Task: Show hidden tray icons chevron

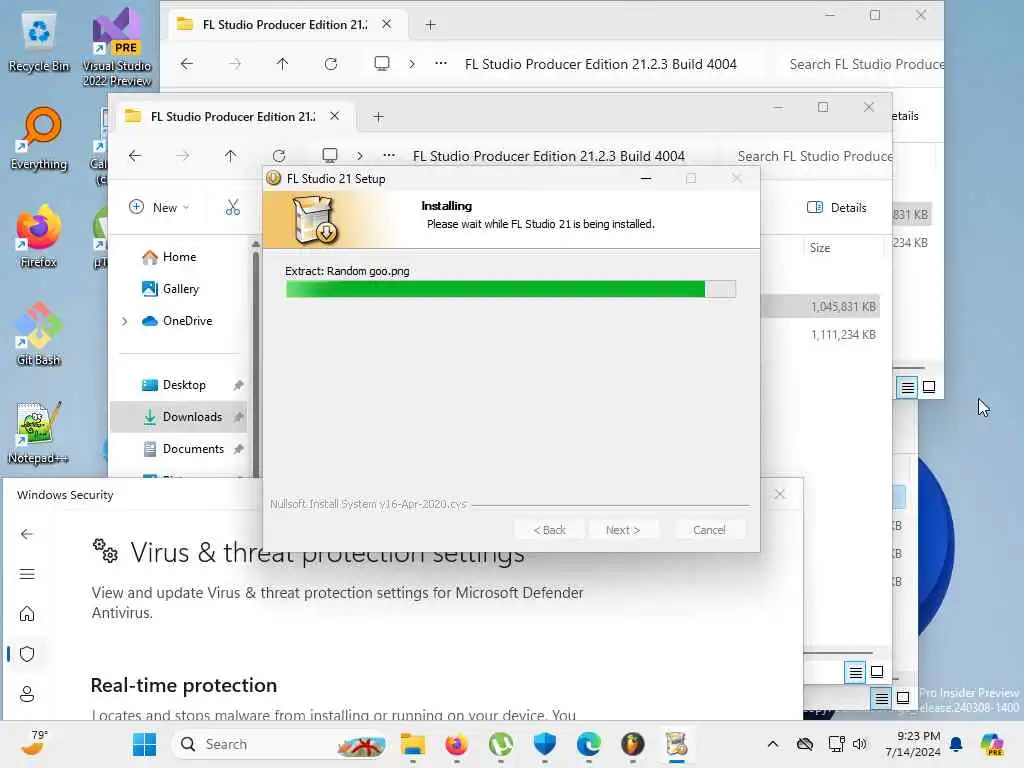Action: [x=773, y=744]
